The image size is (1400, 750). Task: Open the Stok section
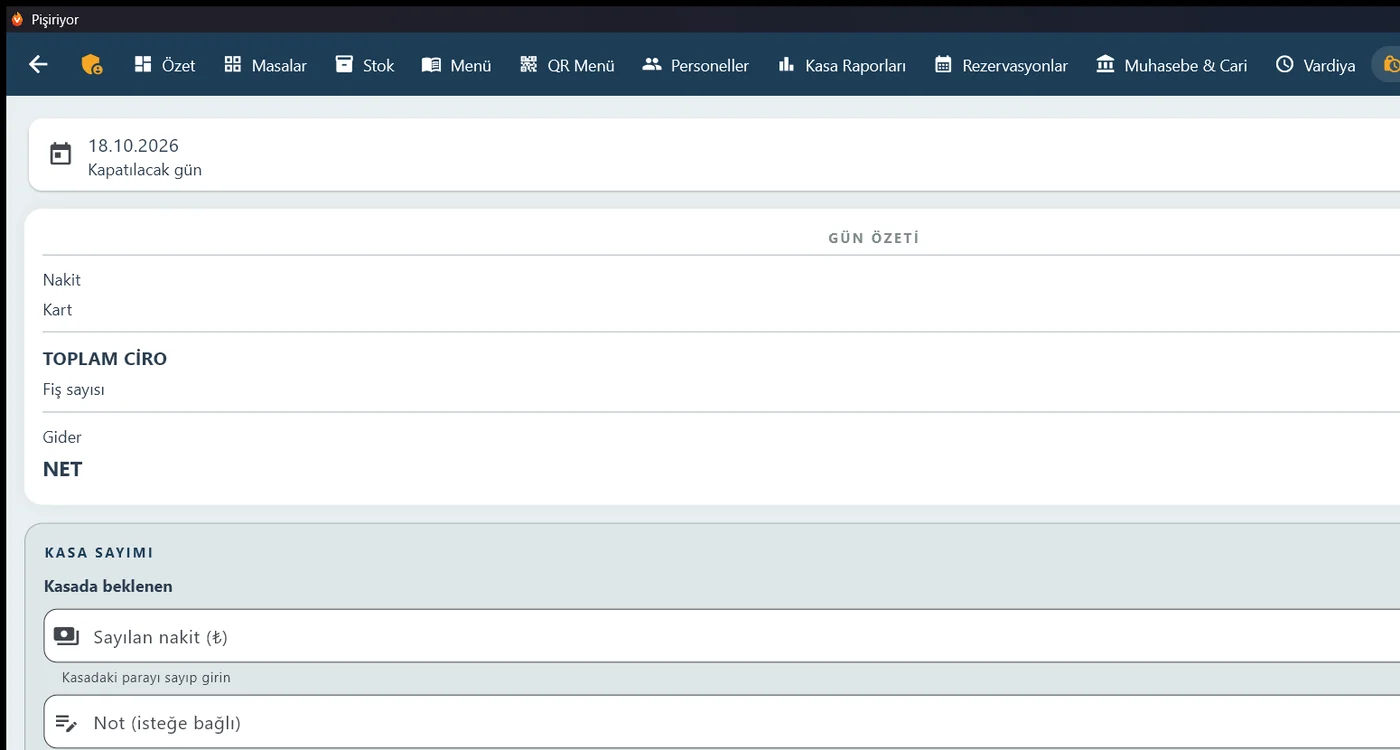click(365, 65)
